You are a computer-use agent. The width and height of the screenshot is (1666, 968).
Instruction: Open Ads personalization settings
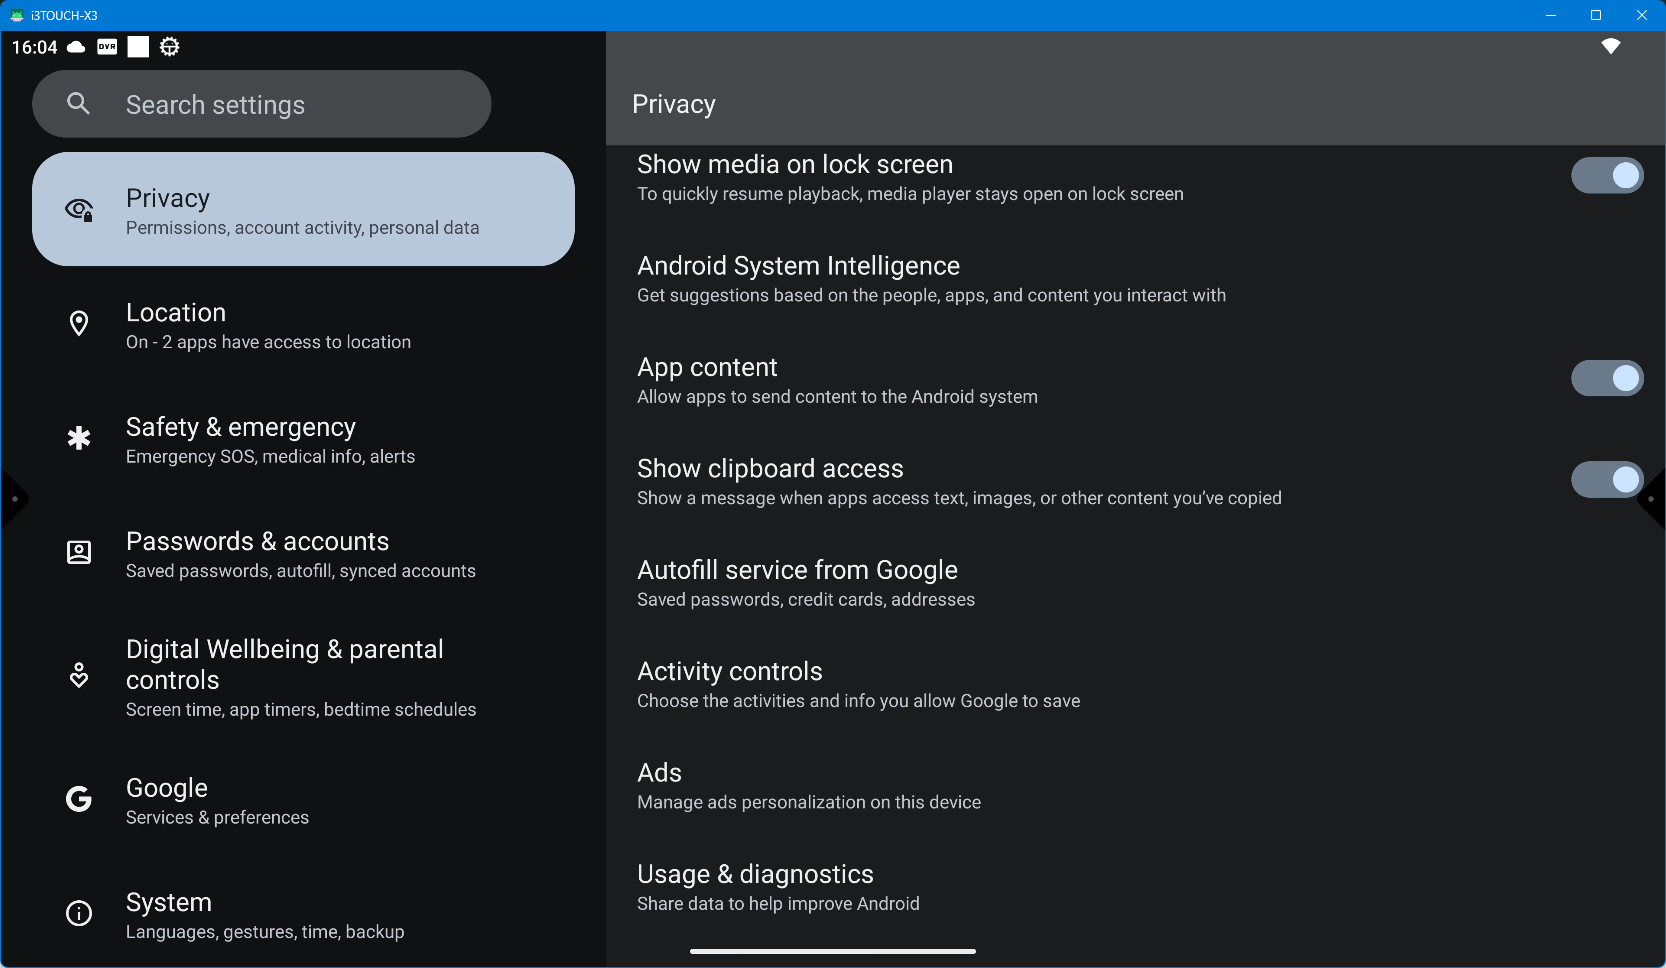pyautogui.click(x=808, y=786)
